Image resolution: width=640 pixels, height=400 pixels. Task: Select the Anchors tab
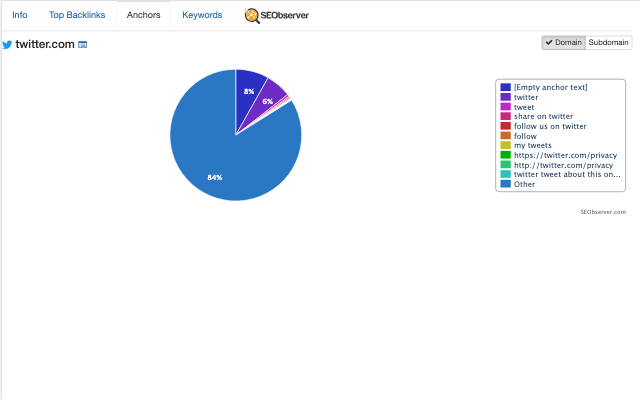click(x=143, y=15)
